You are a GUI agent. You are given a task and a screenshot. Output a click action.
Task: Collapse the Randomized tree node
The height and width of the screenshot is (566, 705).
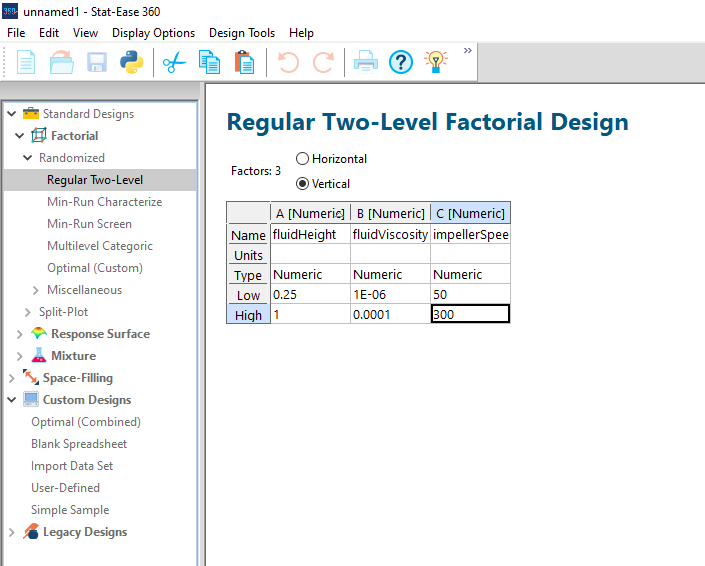point(28,158)
